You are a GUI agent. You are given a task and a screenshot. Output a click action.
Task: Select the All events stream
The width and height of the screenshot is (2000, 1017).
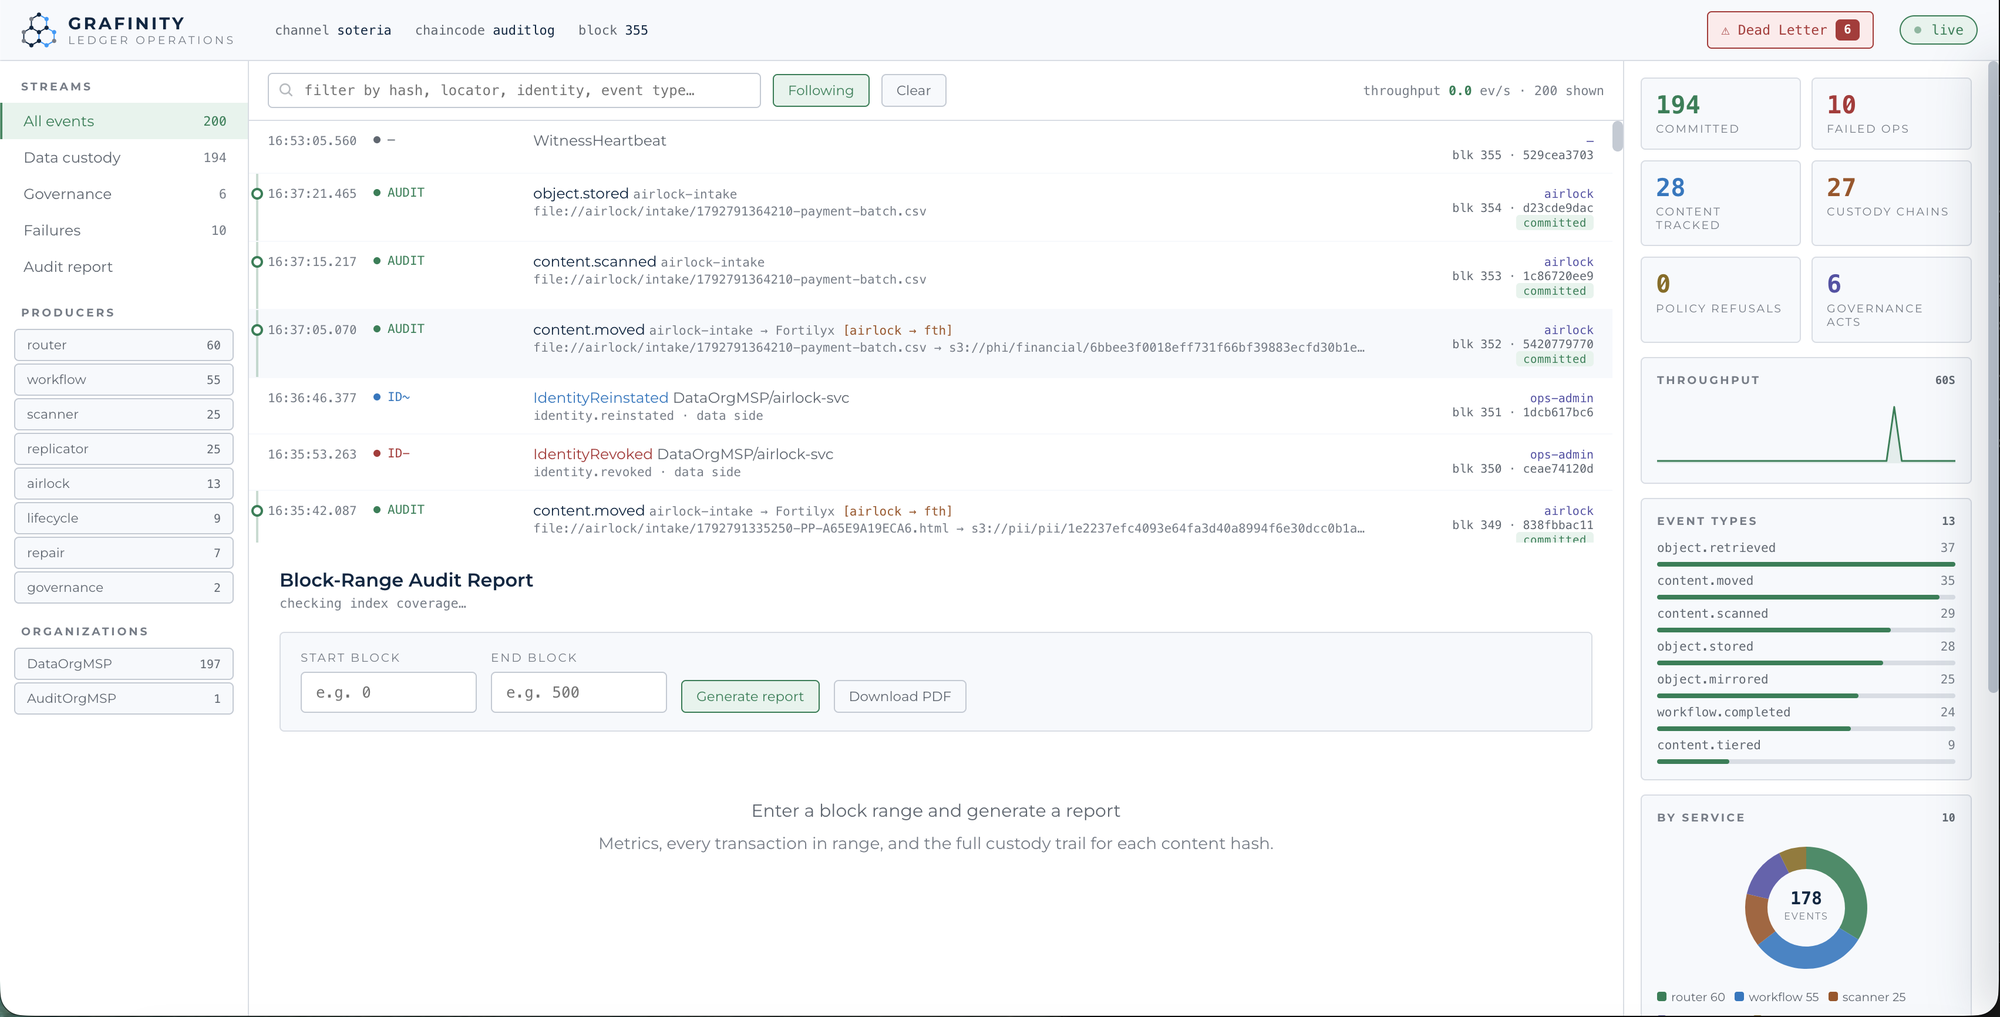click(x=124, y=121)
